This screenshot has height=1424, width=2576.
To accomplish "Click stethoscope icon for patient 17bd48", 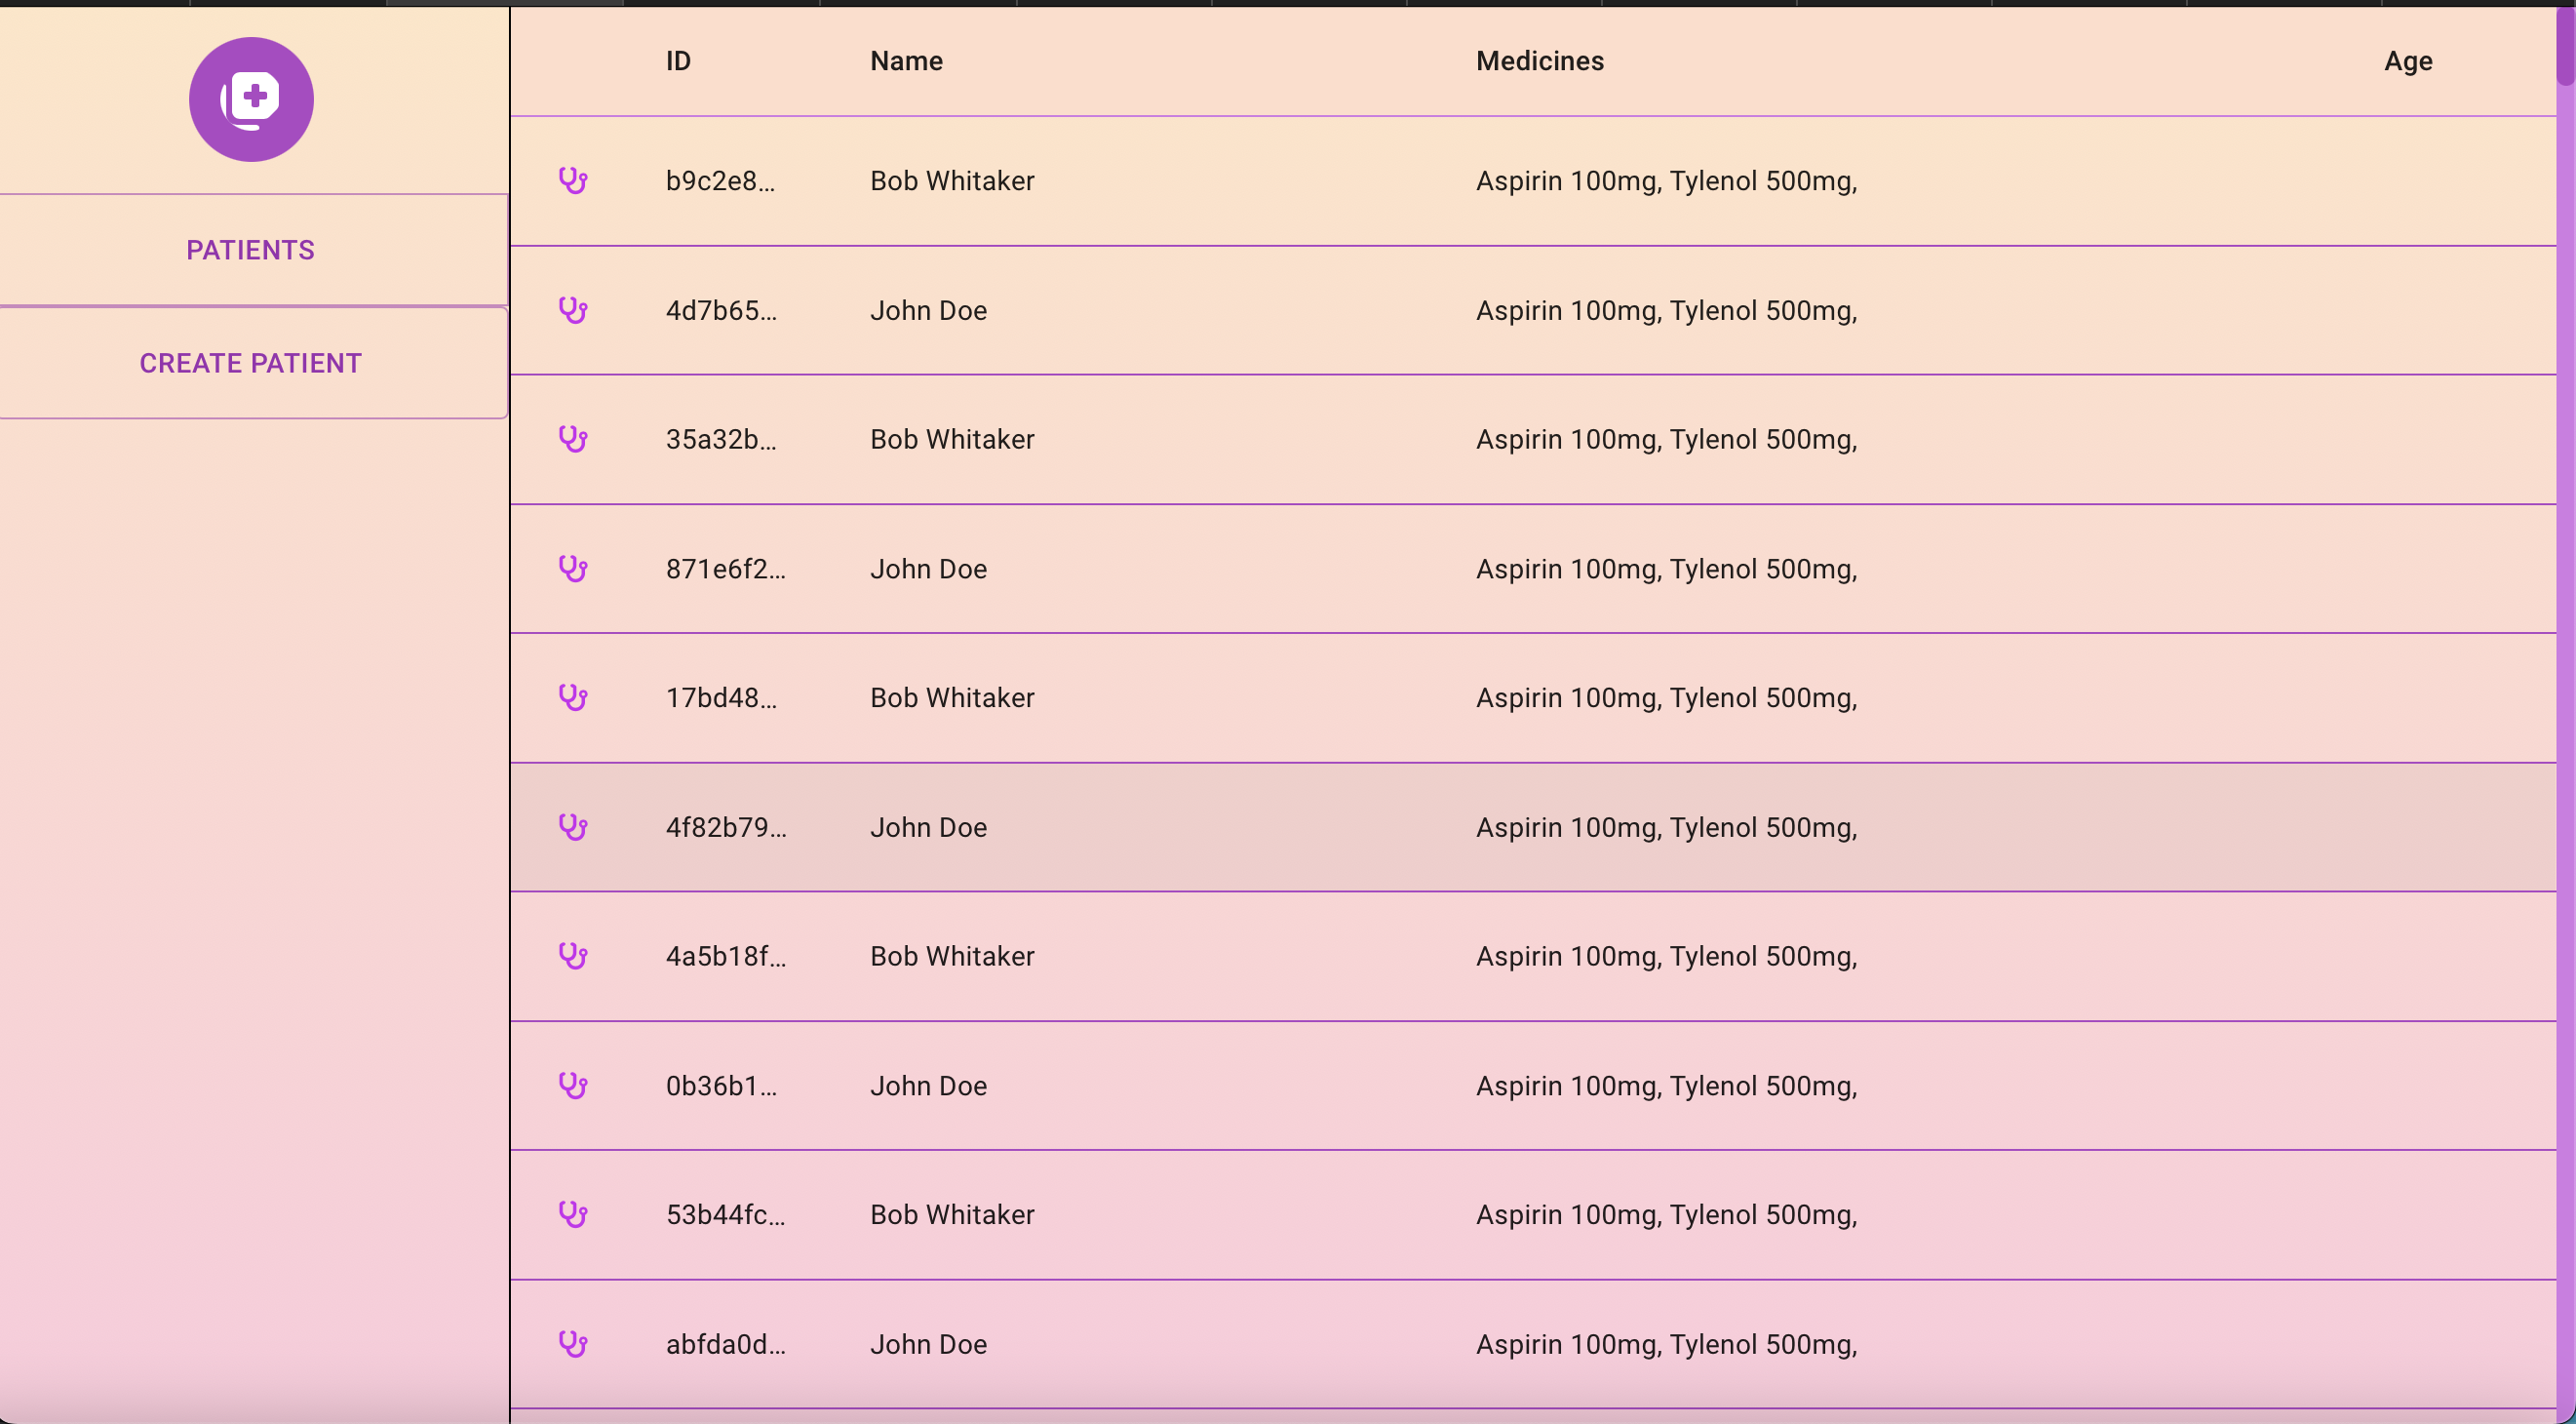I will pyautogui.click(x=572, y=698).
